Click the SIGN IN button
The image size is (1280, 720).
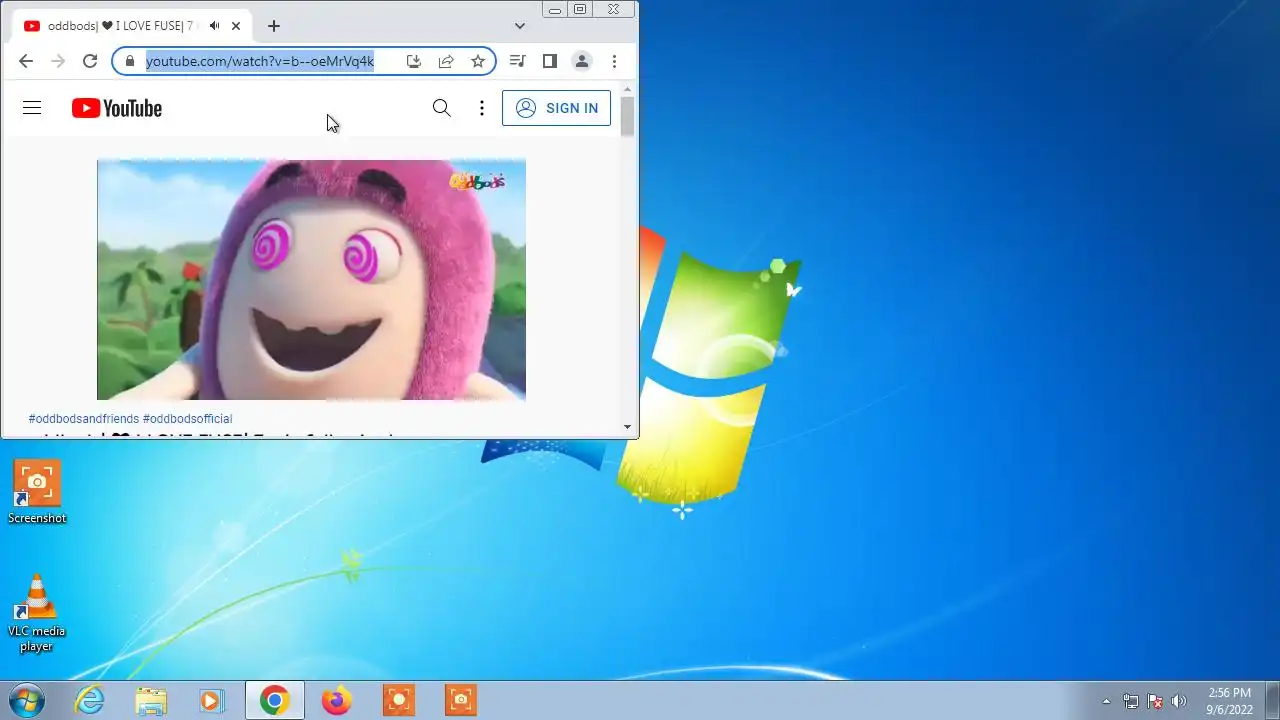(x=556, y=108)
